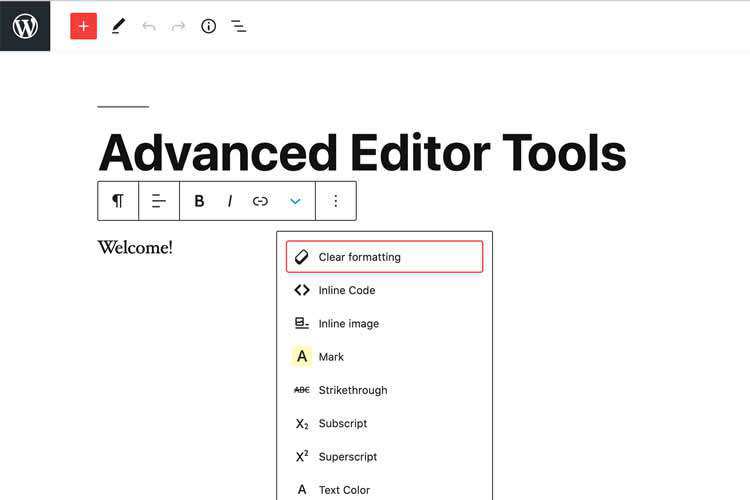
Task: Insert a link with the link icon
Action: coord(260,201)
